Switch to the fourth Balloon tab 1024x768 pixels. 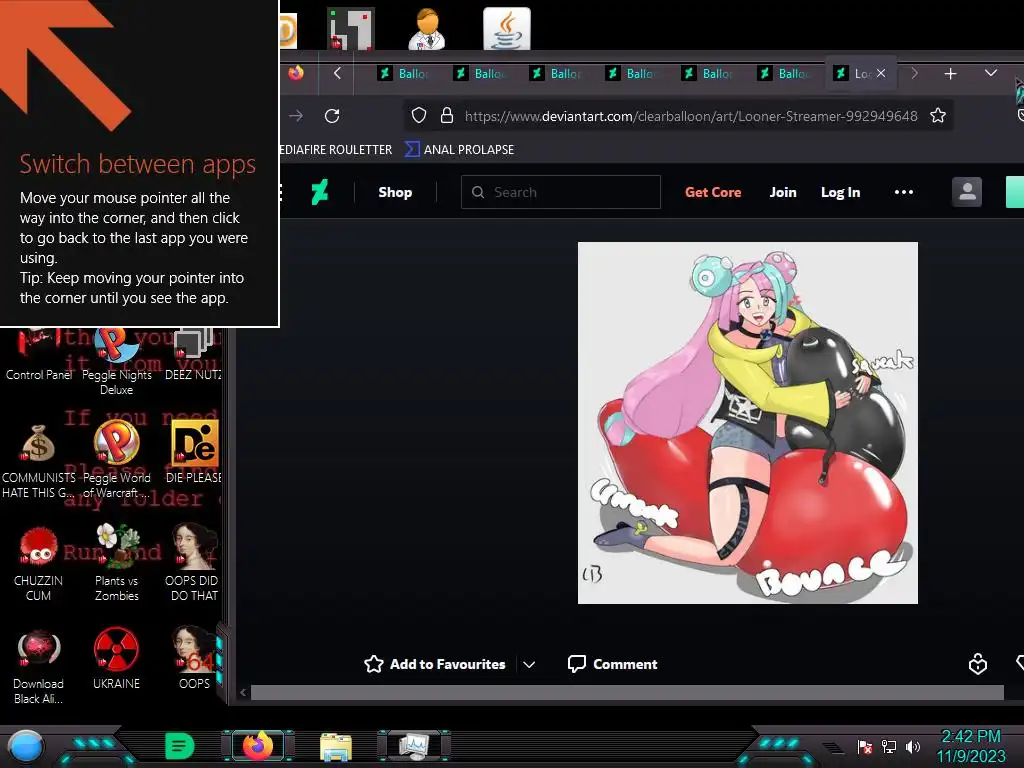click(631, 74)
